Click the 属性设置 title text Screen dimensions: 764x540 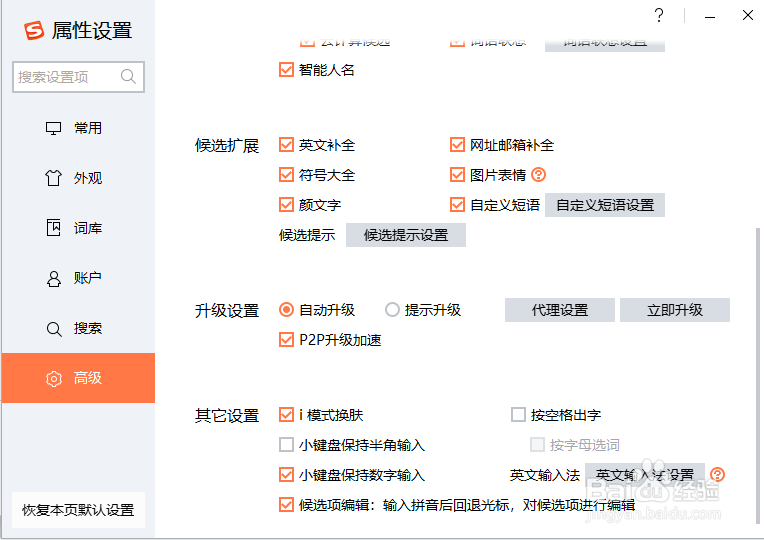tap(92, 30)
